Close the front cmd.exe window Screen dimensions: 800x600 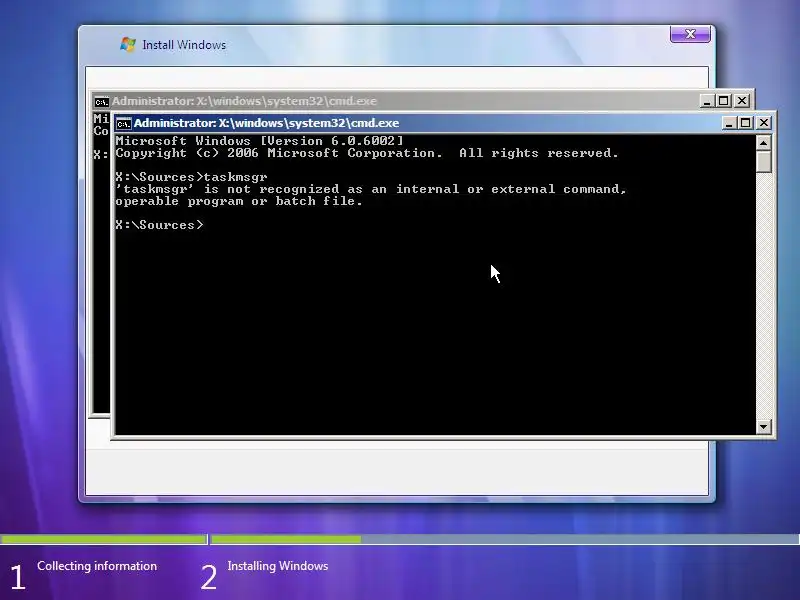(764, 123)
